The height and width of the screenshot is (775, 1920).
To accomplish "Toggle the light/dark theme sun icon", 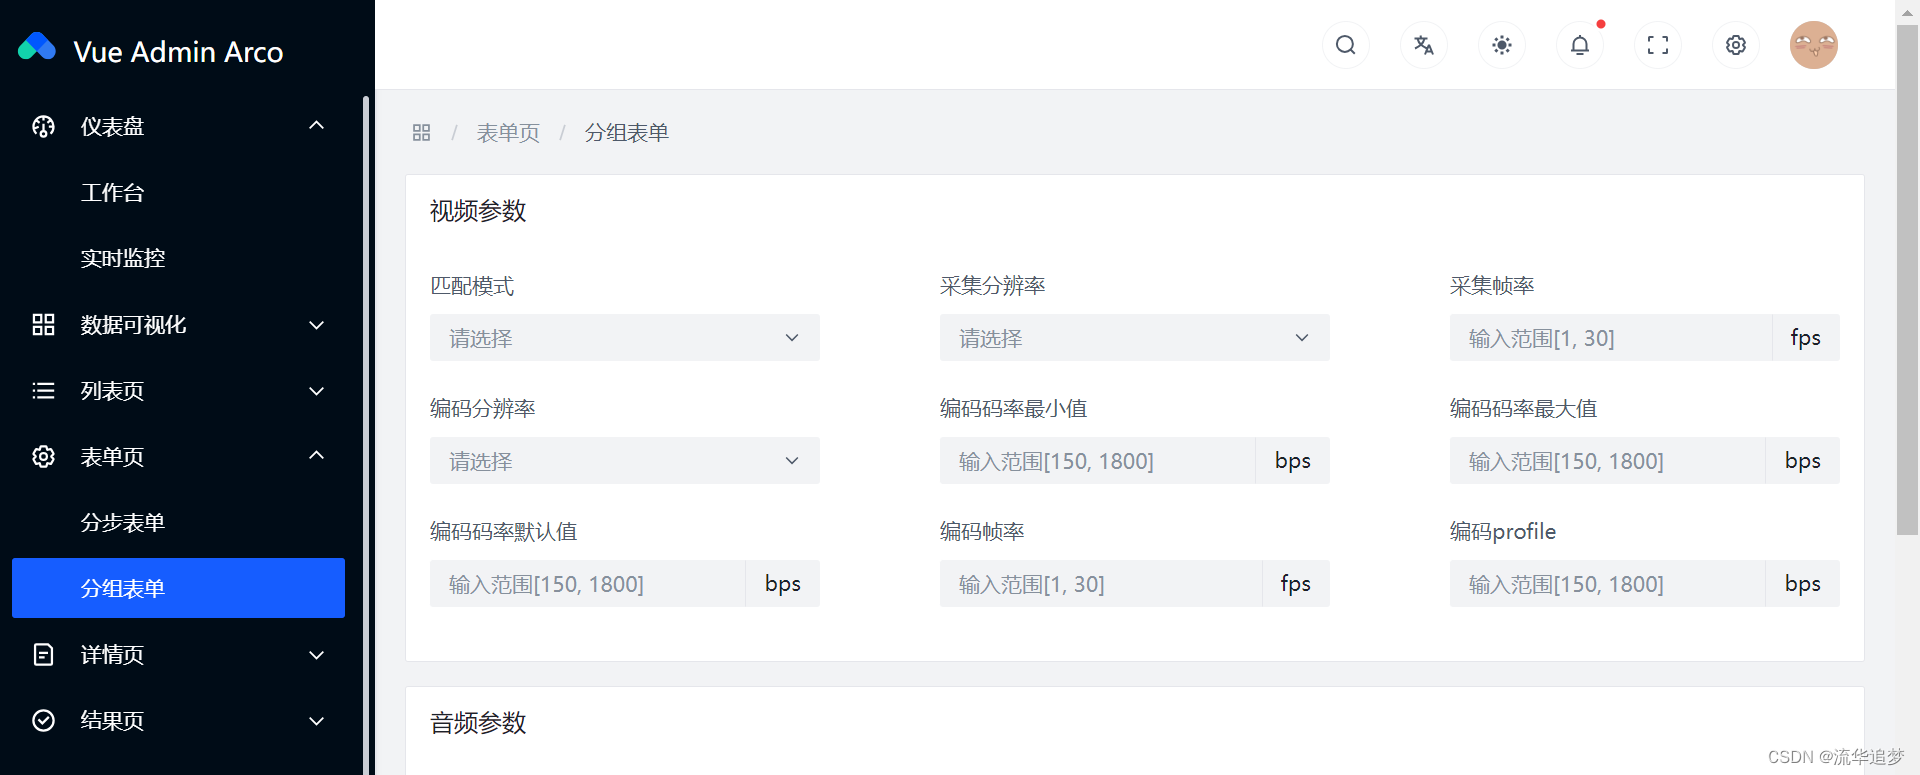I will click(x=1502, y=45).
